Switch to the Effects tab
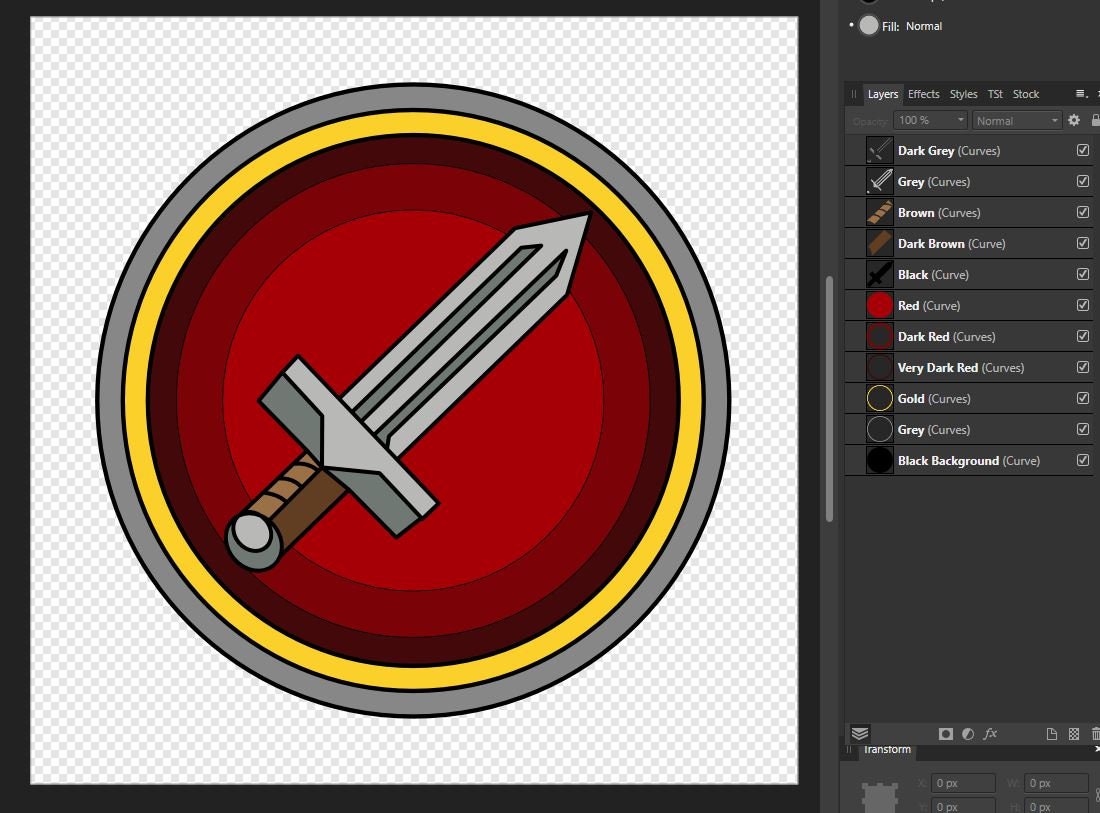1100x813 pixels. click(x=923, y=93)
